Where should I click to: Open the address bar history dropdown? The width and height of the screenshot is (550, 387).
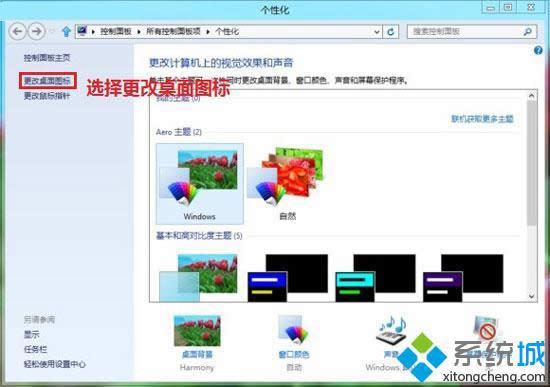point(377,32)
